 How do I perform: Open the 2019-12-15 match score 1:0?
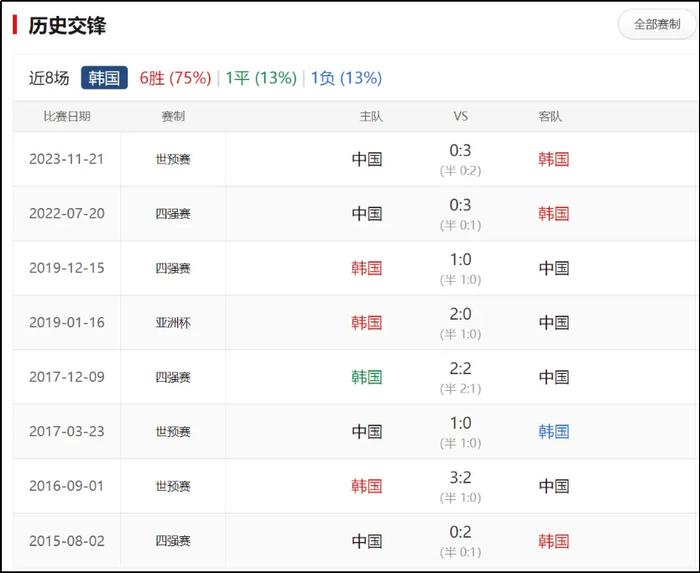point(460,259)
